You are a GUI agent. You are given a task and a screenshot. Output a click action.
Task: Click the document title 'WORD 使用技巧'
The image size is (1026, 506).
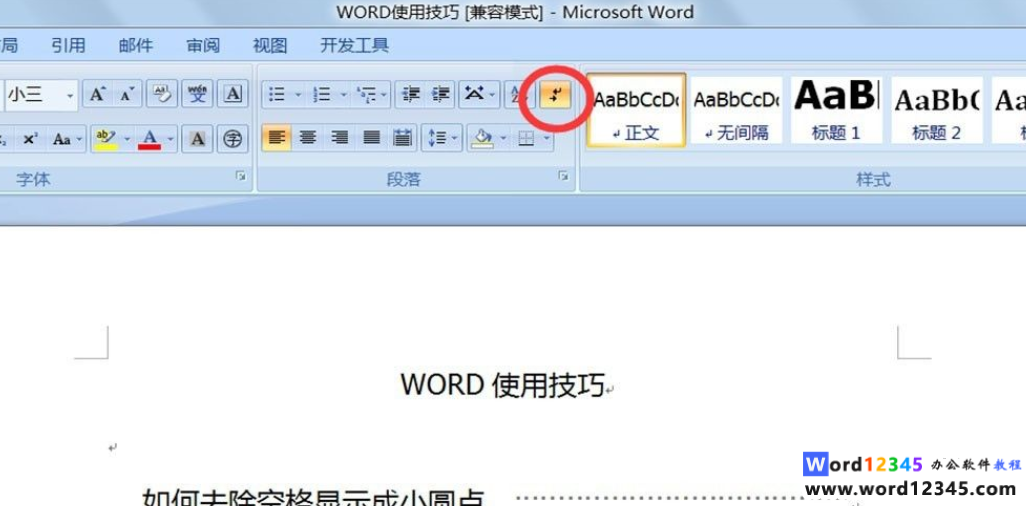pyautogui.click(x=503, y=384)
